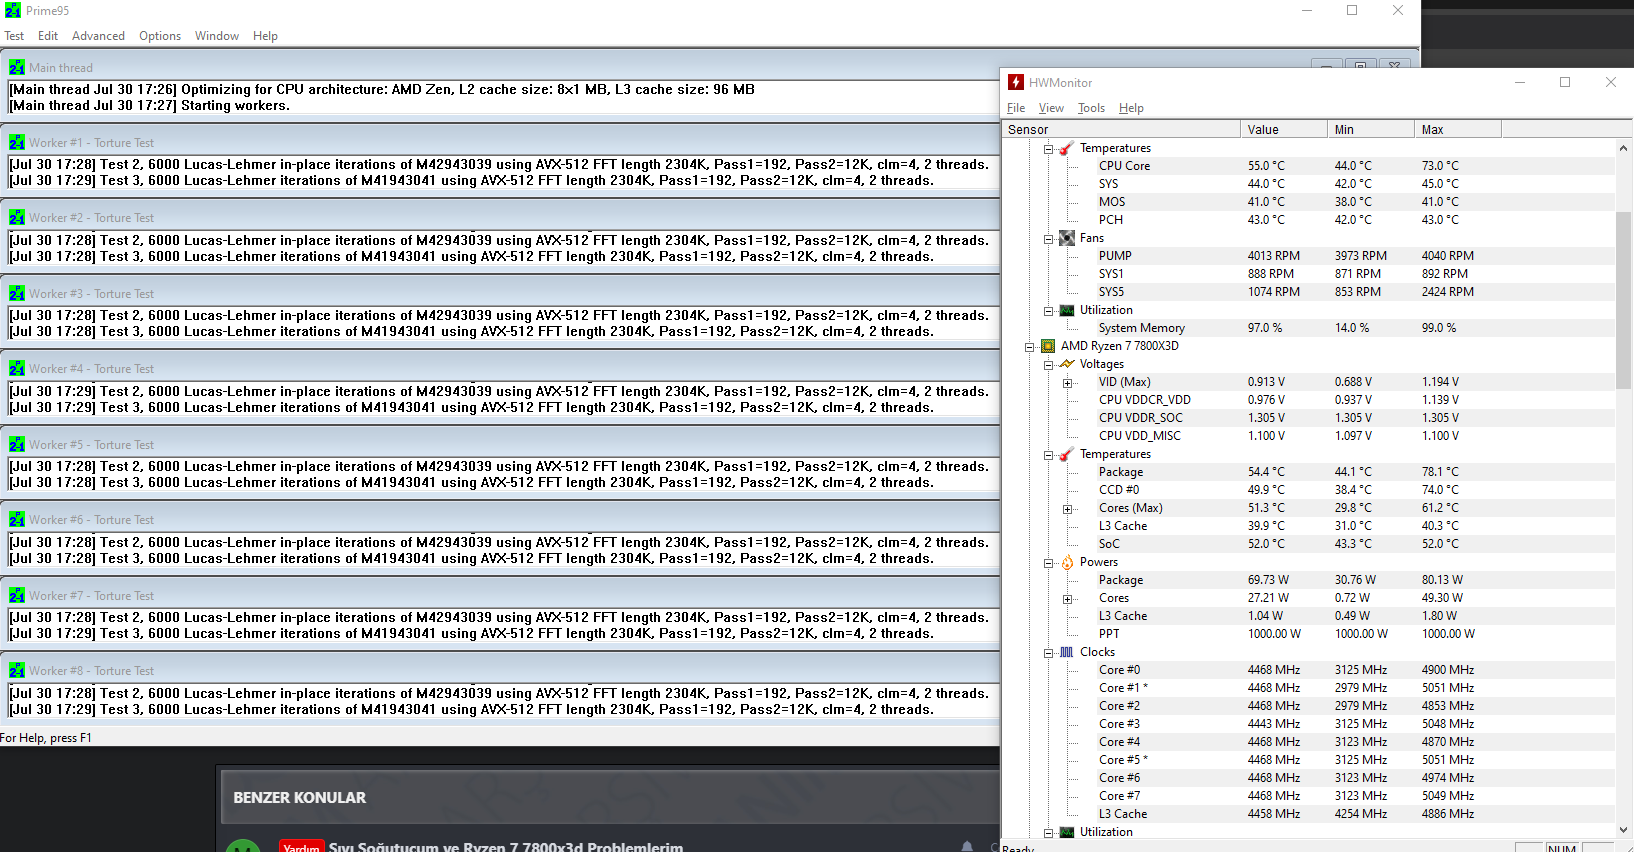Click the clock icon beside Clocks node

coord(1067,652)
